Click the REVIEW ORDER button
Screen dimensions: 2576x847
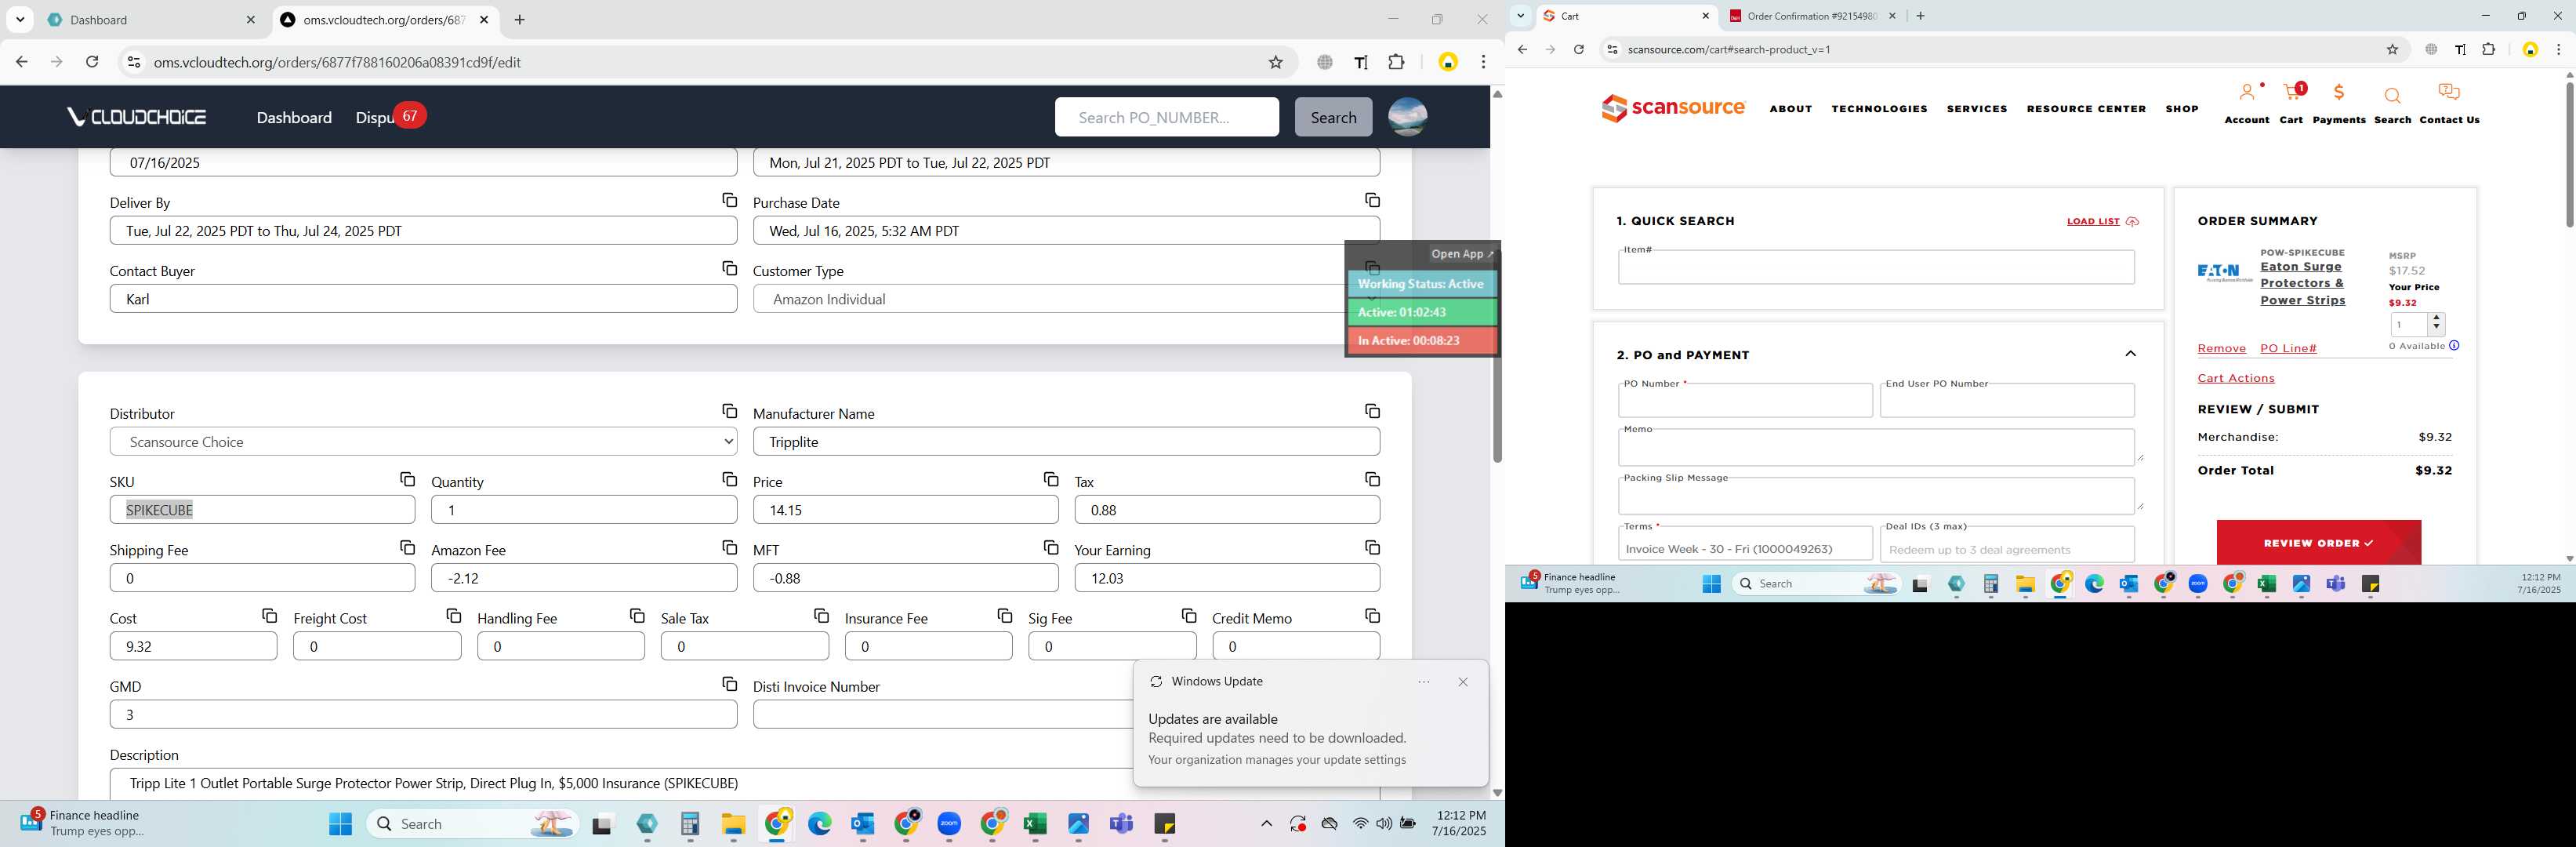(2318, 543)
